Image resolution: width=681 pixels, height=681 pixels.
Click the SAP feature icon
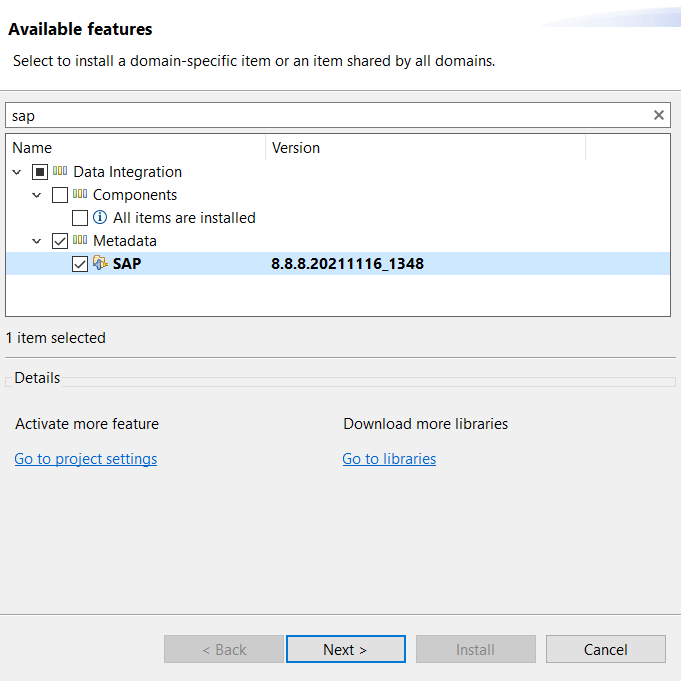point(100,264)
